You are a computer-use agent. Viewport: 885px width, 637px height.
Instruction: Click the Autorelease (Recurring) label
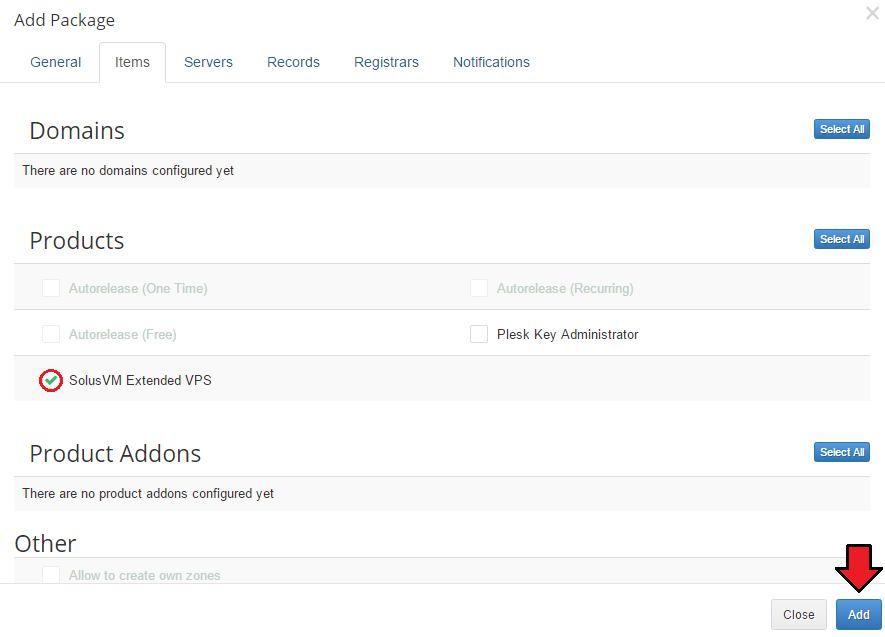coord(565,288)
